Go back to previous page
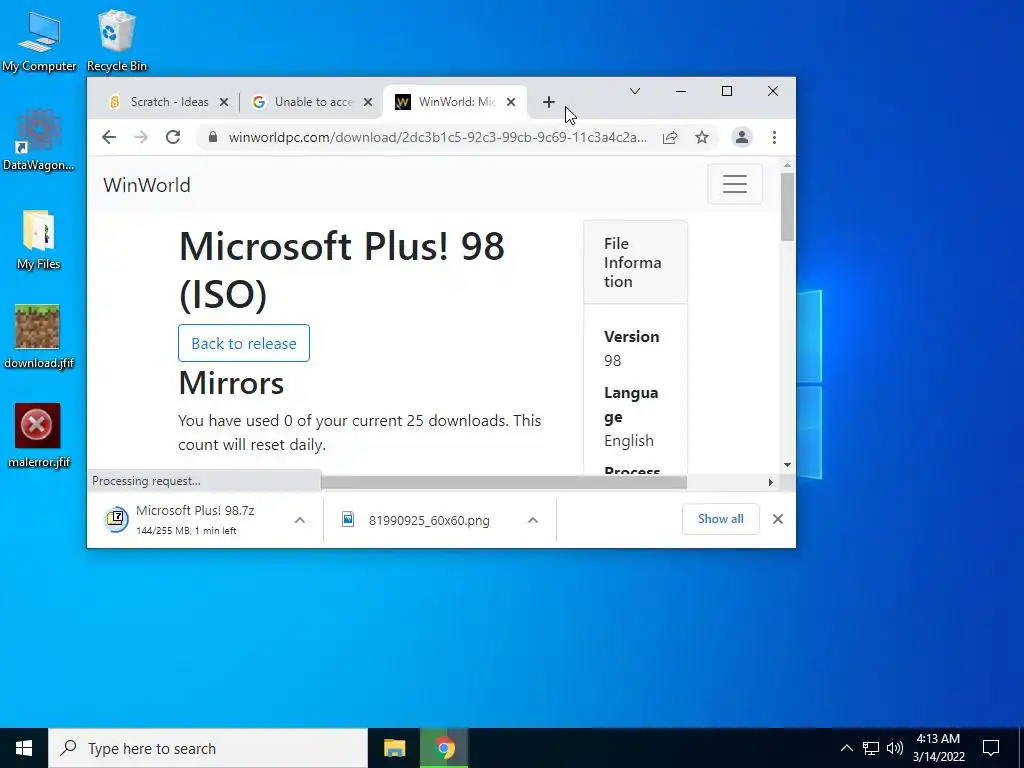1024x768 pixels. (x=109, y=137)
